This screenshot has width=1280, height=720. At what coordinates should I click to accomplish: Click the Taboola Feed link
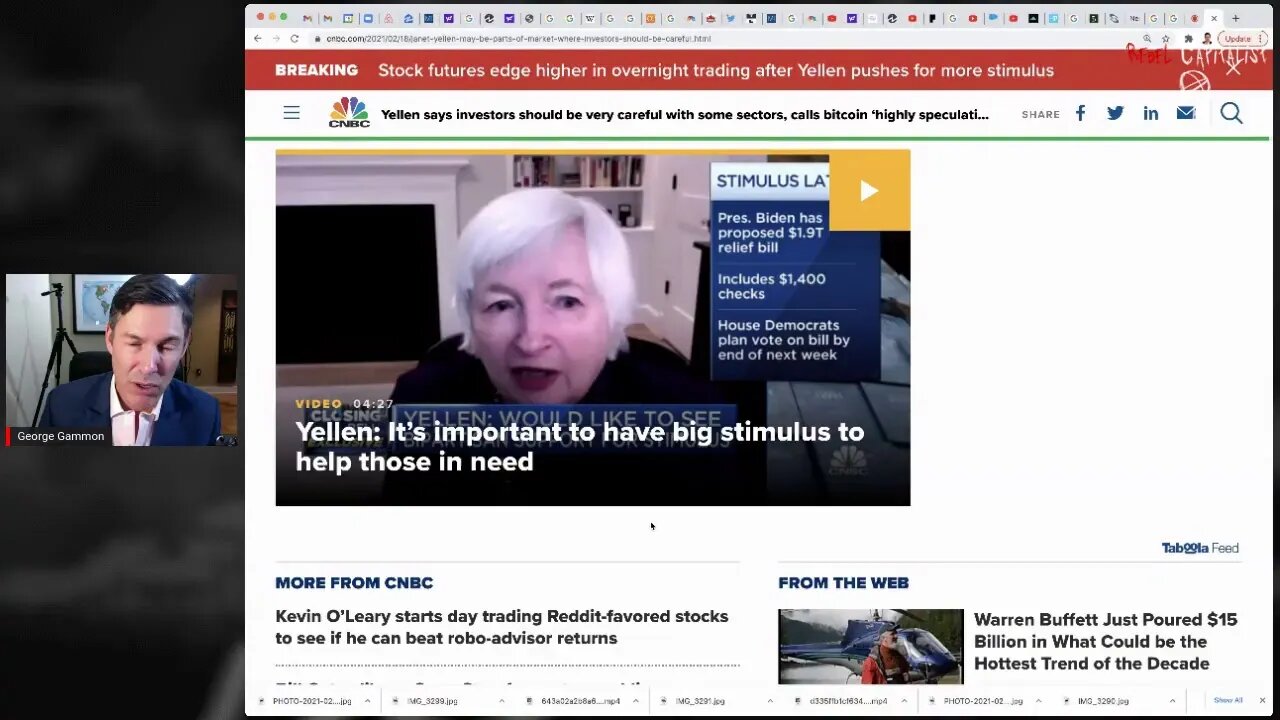pyautogui.click(x=1200, y=548)
